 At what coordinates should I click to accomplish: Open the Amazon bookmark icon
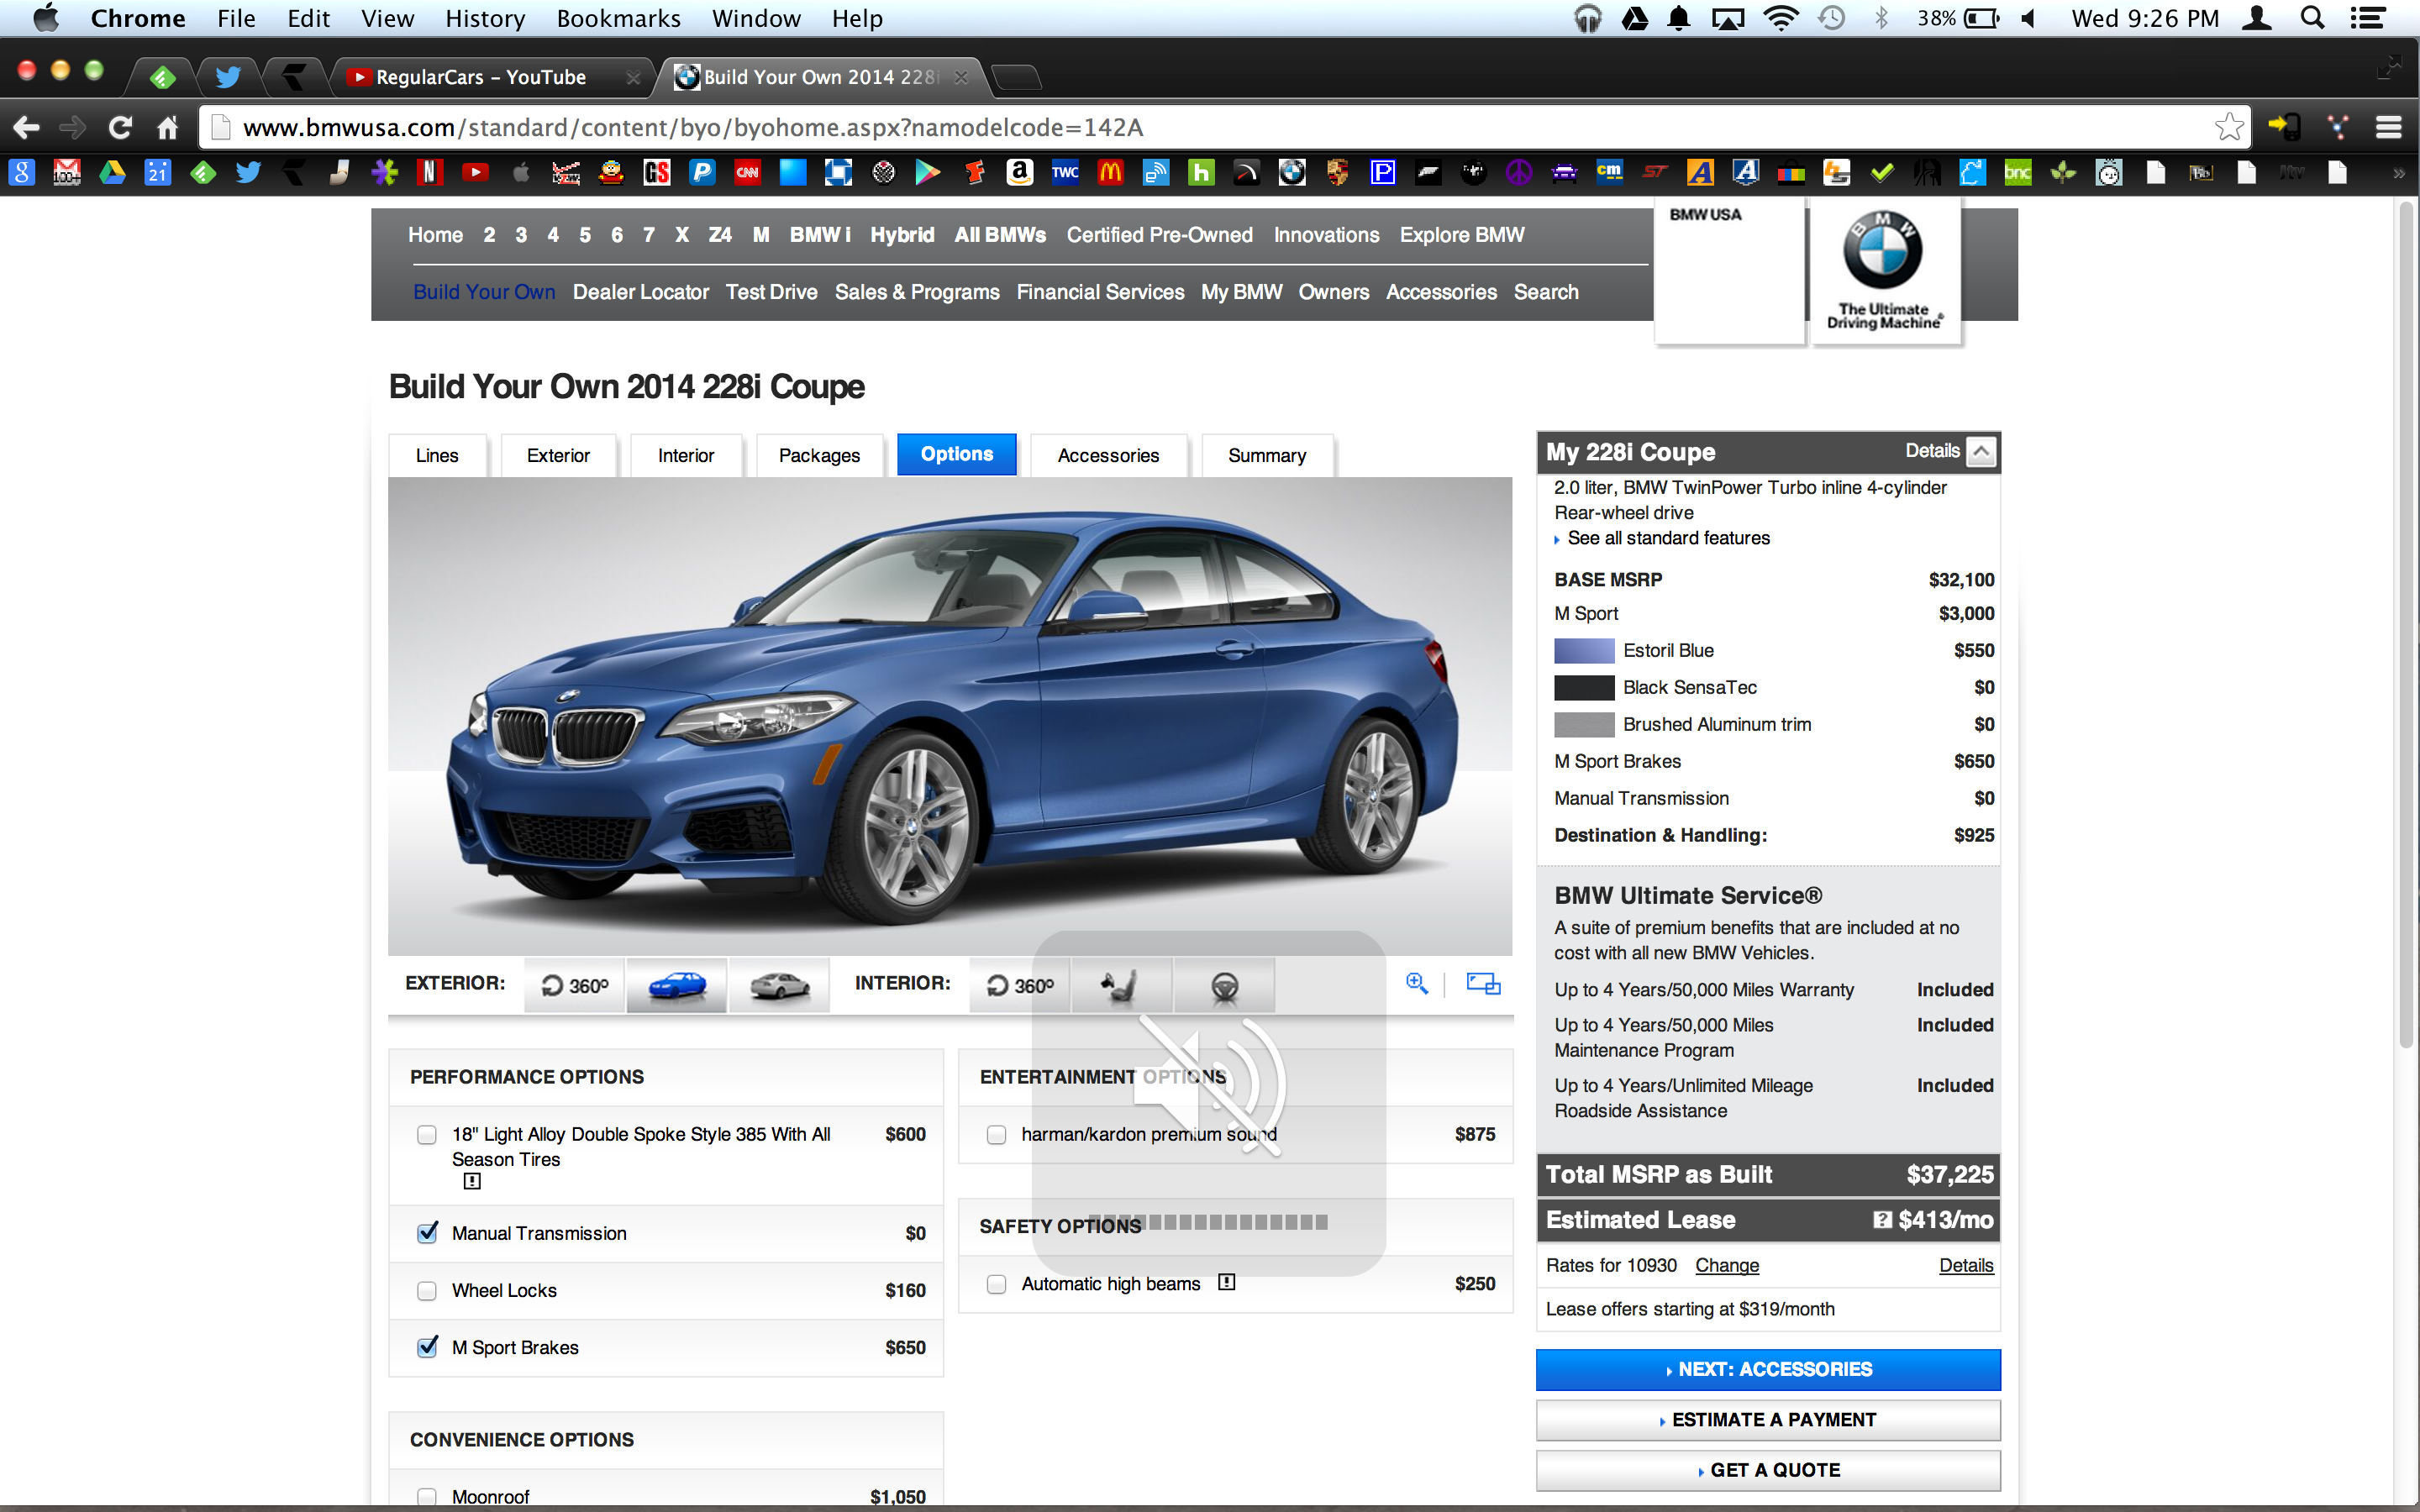pos(1019,173)
